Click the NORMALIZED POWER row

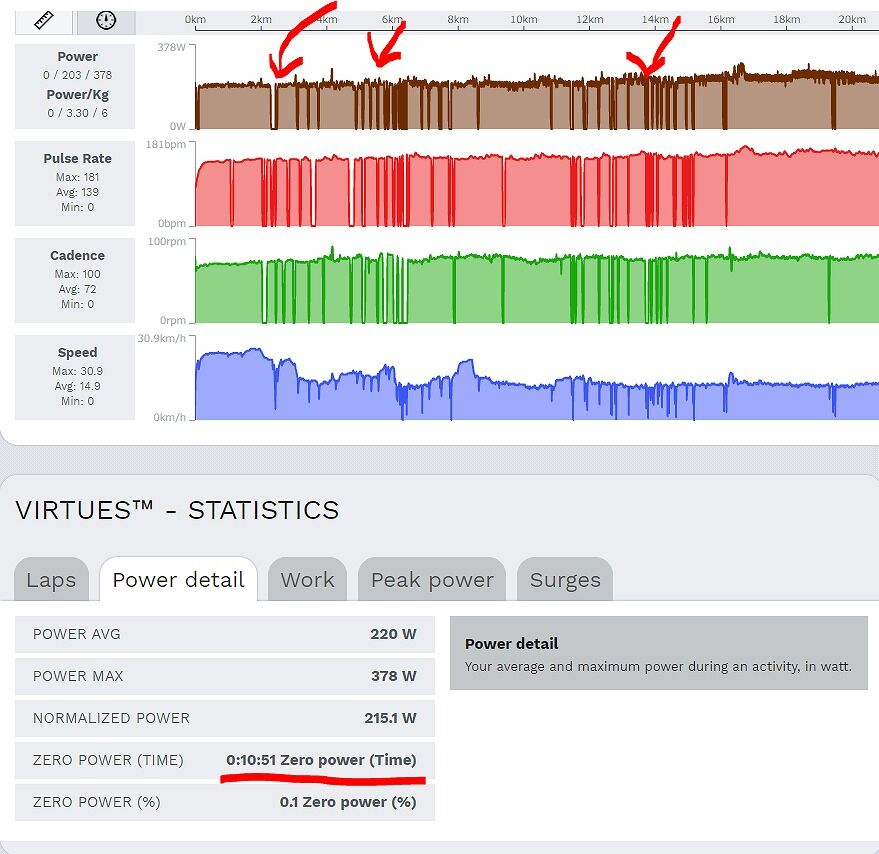(225, 718)
